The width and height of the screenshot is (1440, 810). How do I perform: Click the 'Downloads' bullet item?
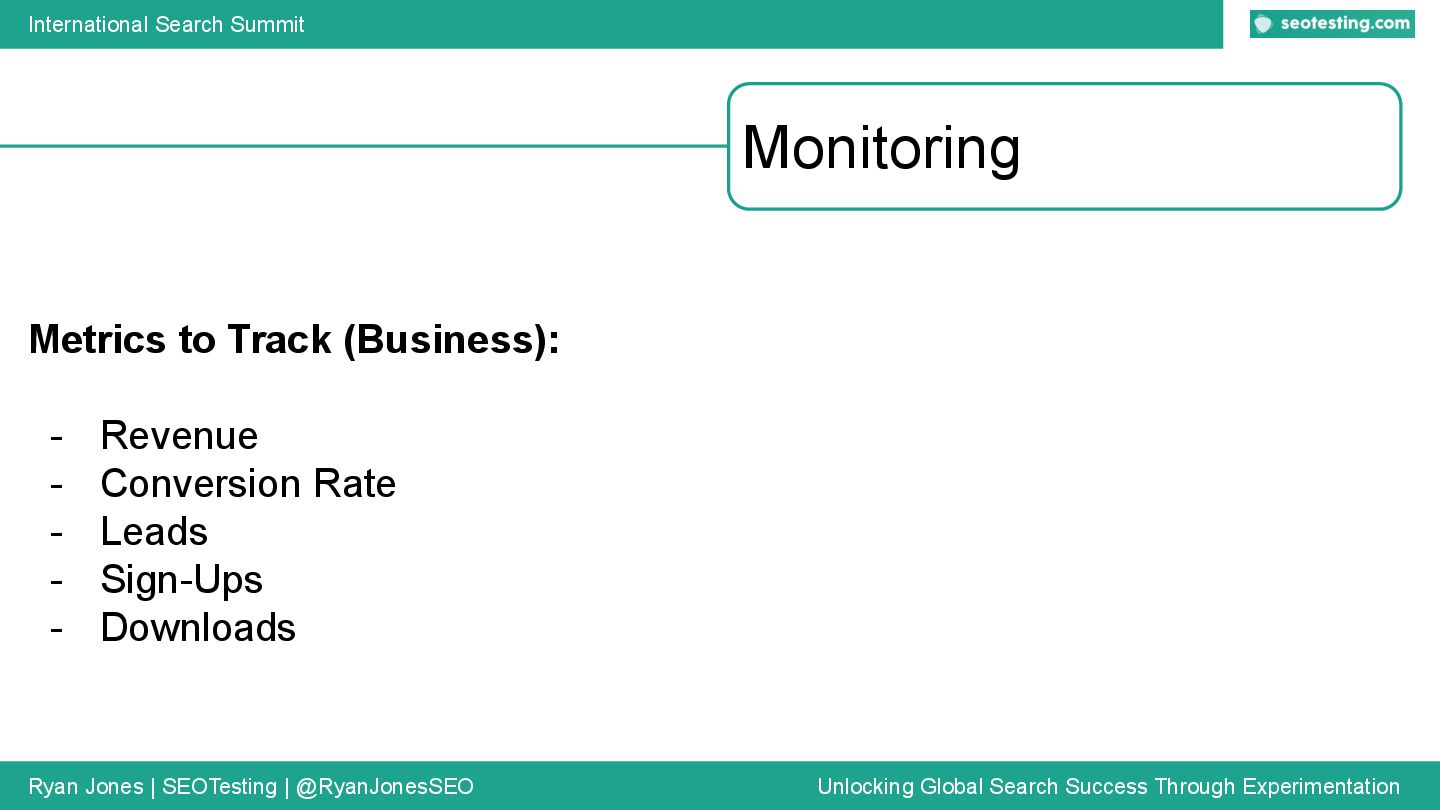(198, 627)
